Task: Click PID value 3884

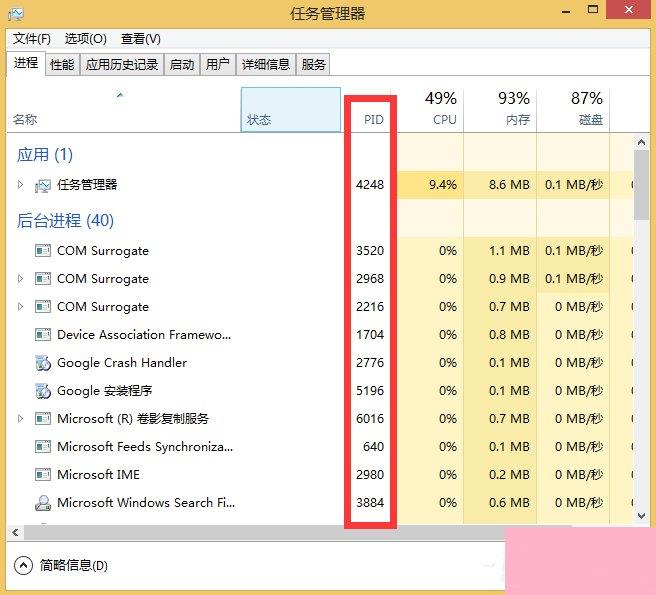Action: (x=370, y=503)
